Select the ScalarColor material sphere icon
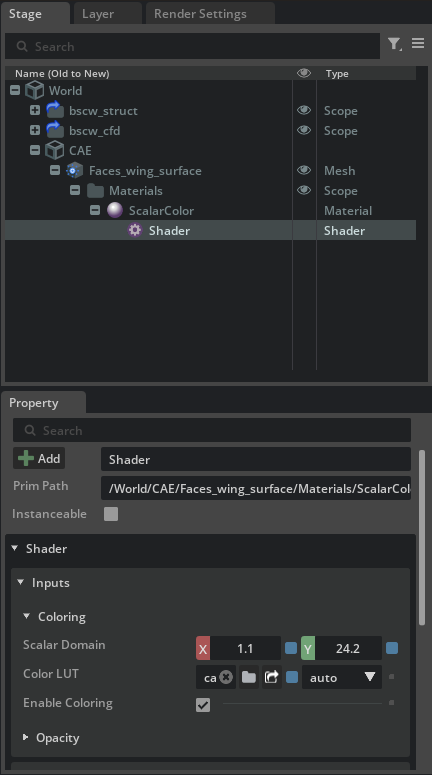The image size is (432, 775). pyautogui.click(x=115, y=210)
